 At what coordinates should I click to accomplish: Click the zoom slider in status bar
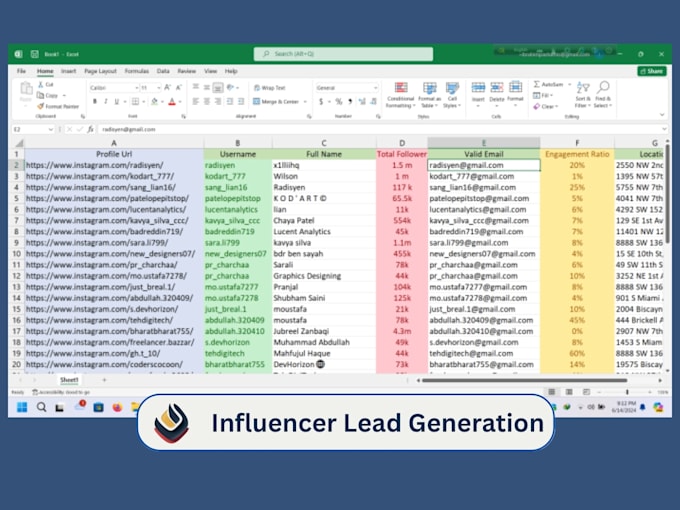click(x=627, y=392)
